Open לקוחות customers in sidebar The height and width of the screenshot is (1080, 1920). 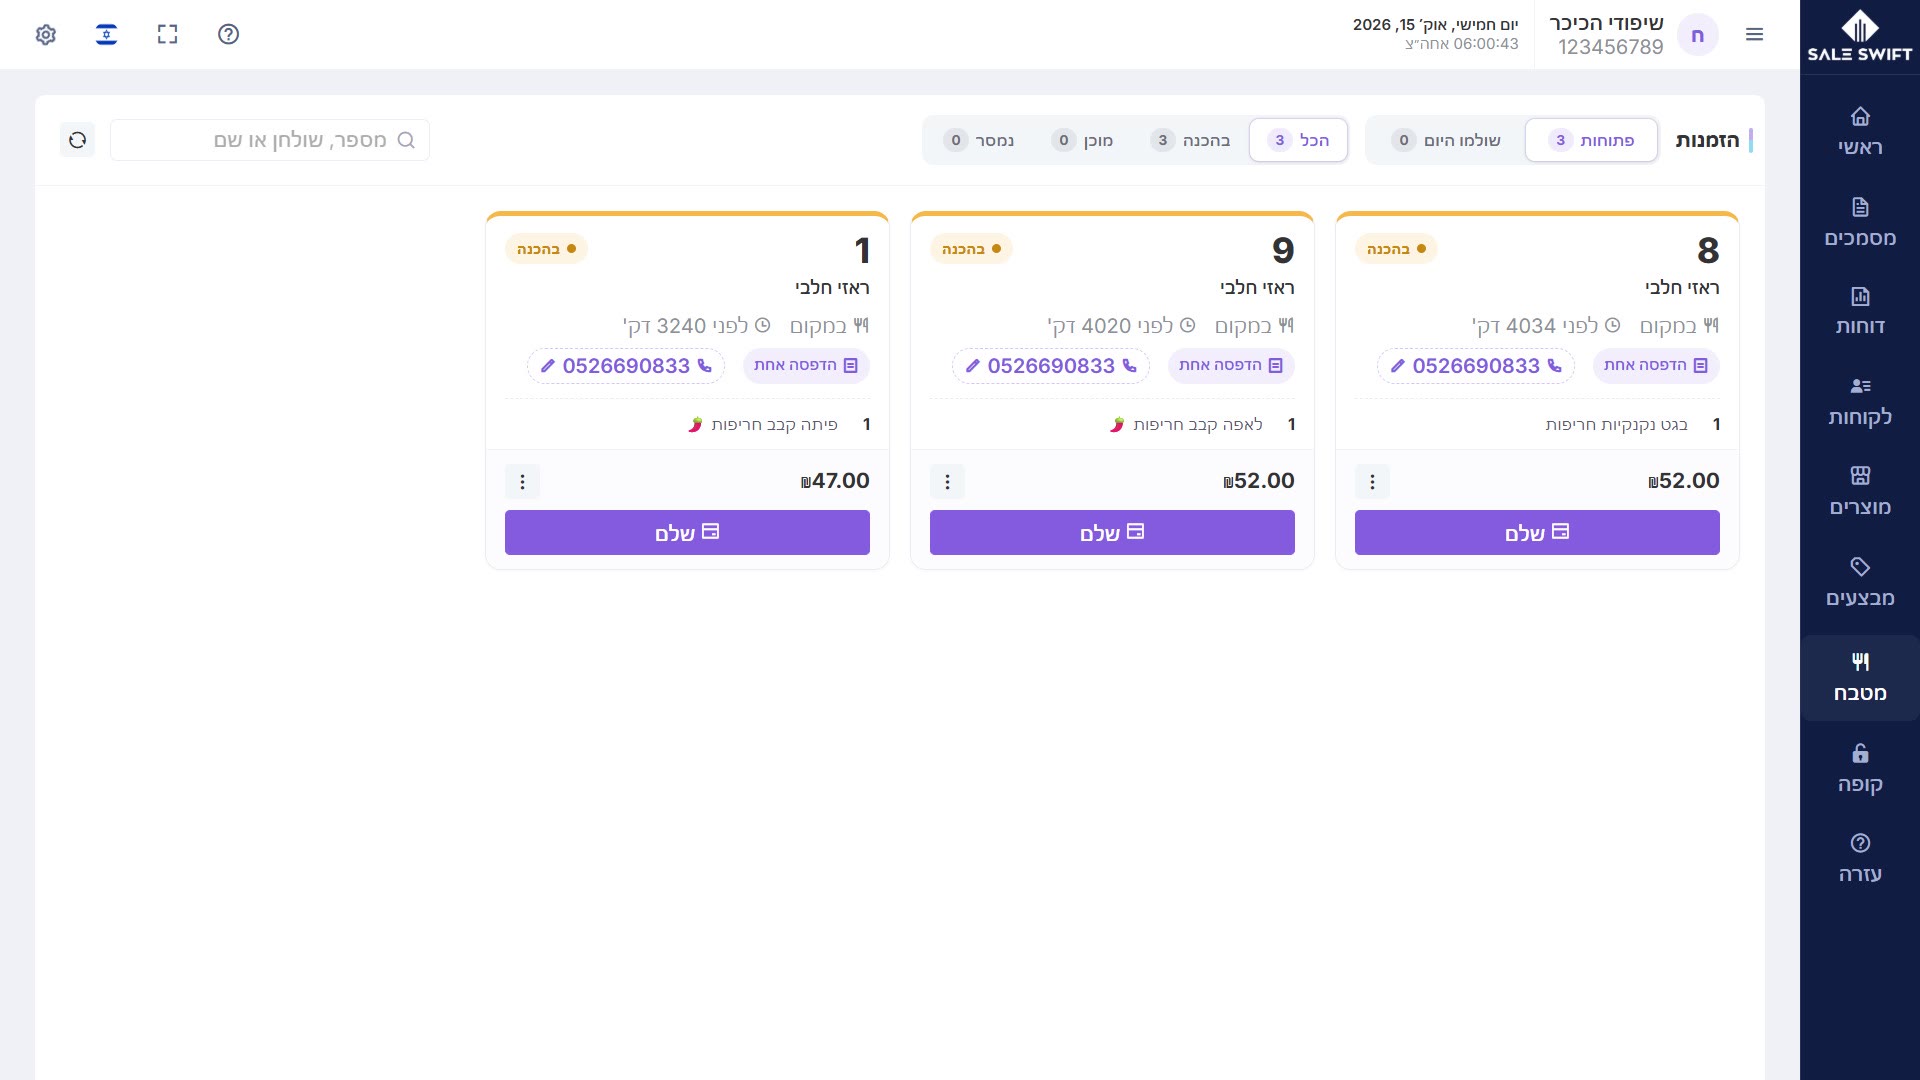[1860, 402]
